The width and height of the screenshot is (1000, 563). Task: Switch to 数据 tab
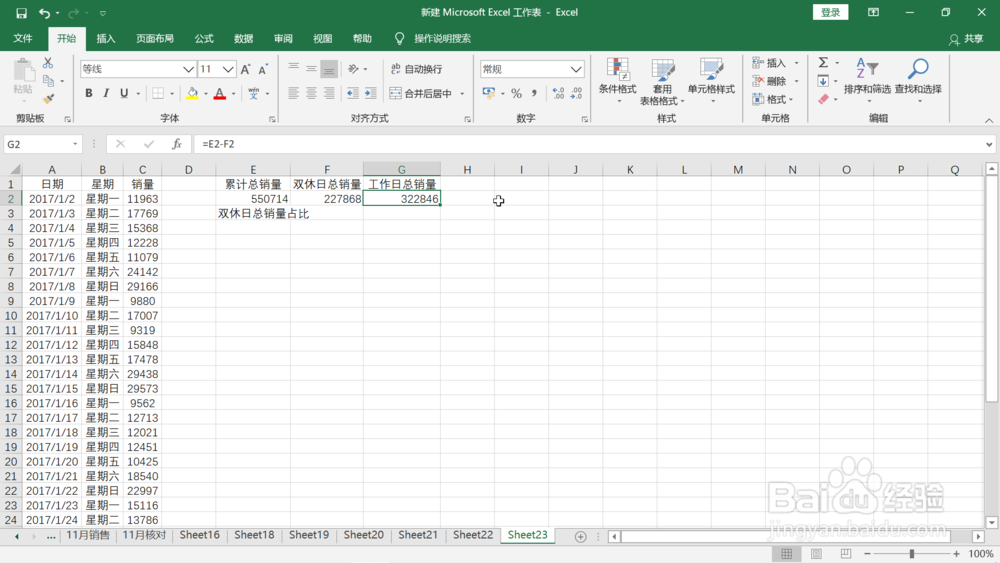pos(244,38)
